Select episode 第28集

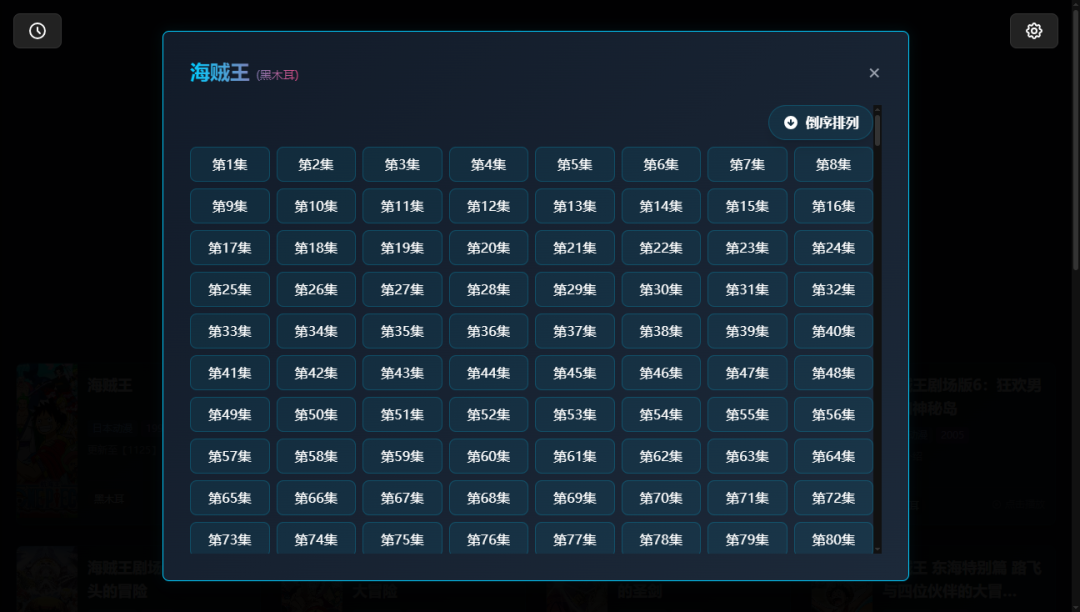[488, 289]
